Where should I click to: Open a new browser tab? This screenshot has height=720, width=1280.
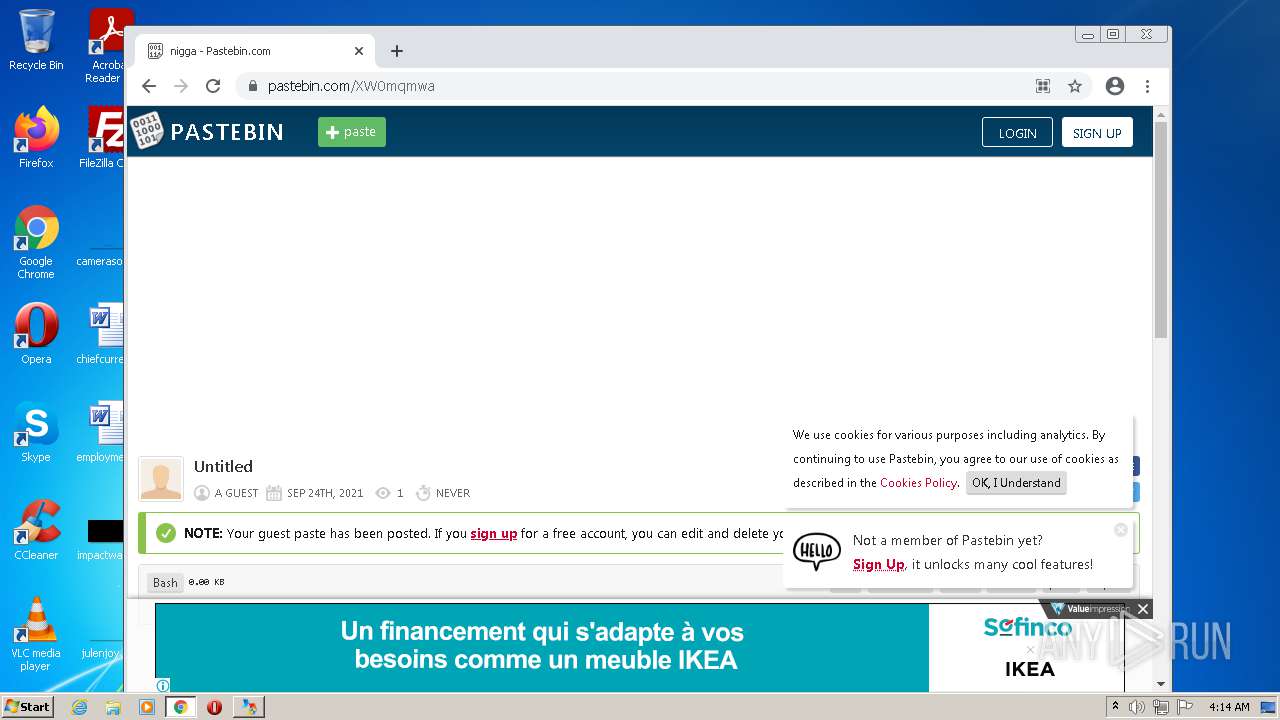point(397,51)
